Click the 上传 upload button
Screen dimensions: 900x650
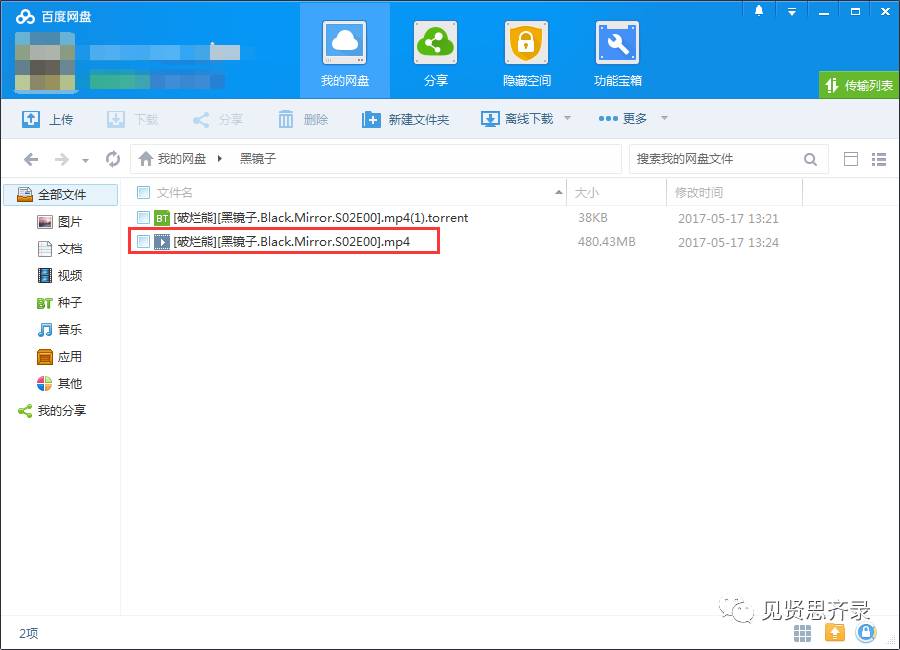(48, 119)
